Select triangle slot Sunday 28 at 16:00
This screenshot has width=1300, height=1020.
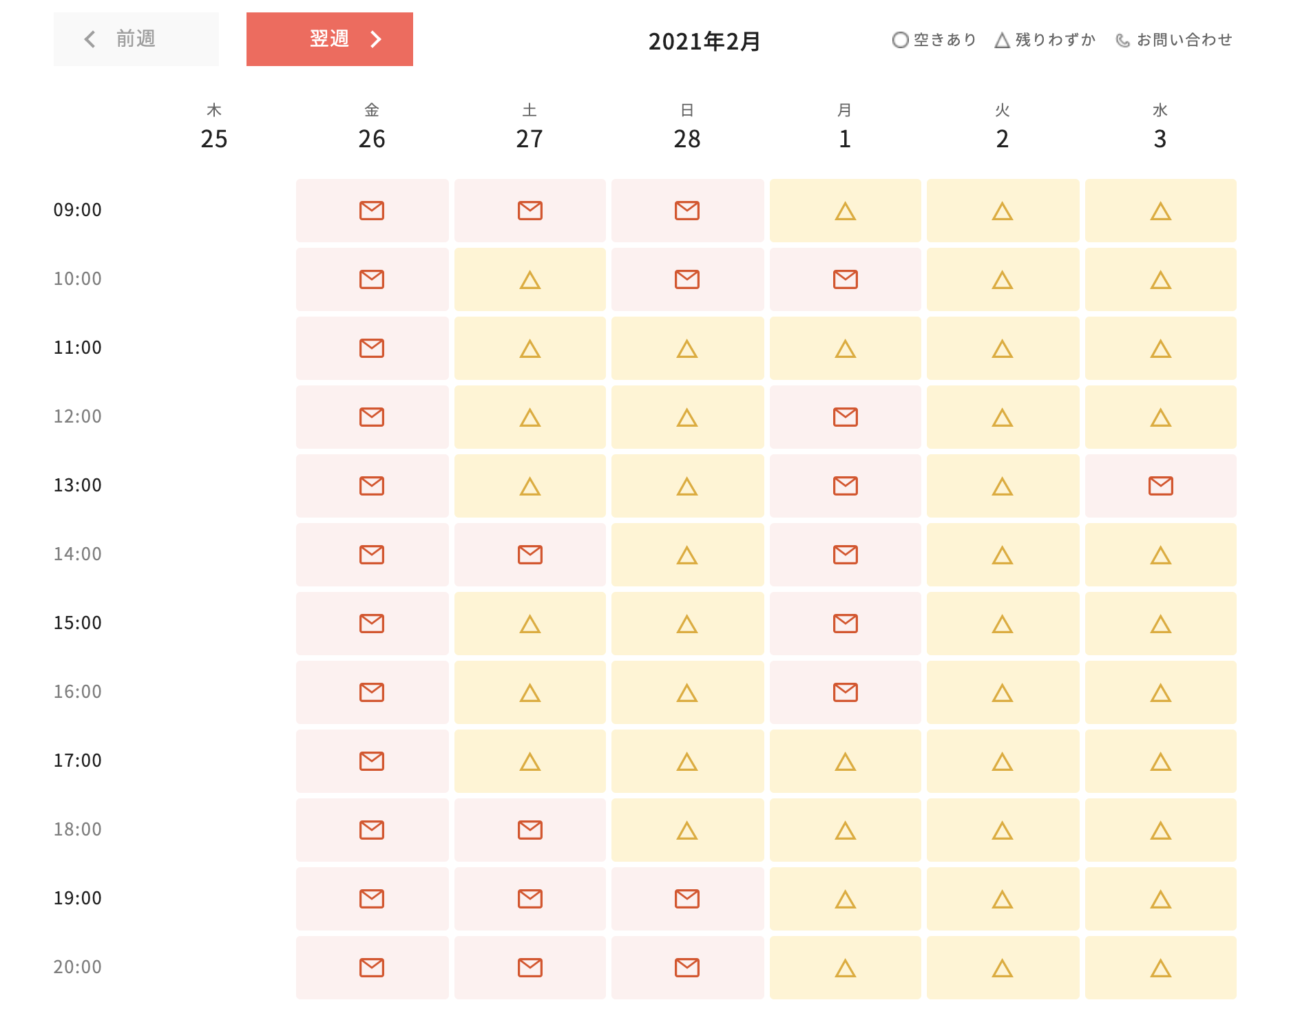tap(687, 693)
